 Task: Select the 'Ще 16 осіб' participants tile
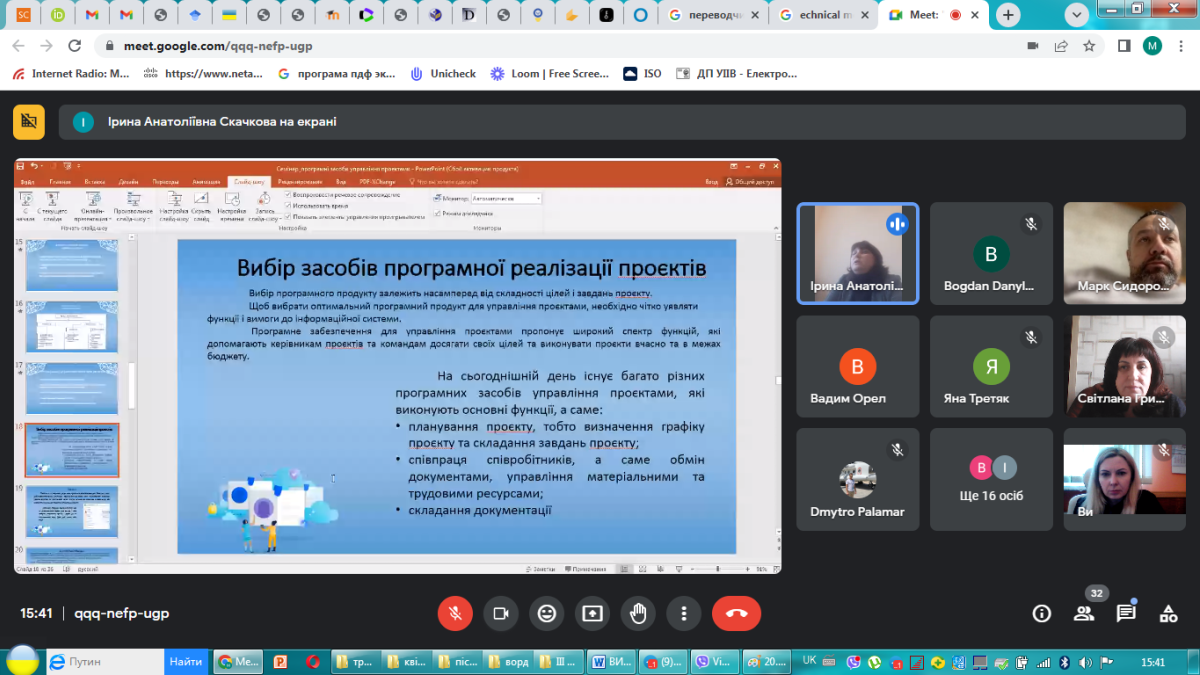(991, 480)
